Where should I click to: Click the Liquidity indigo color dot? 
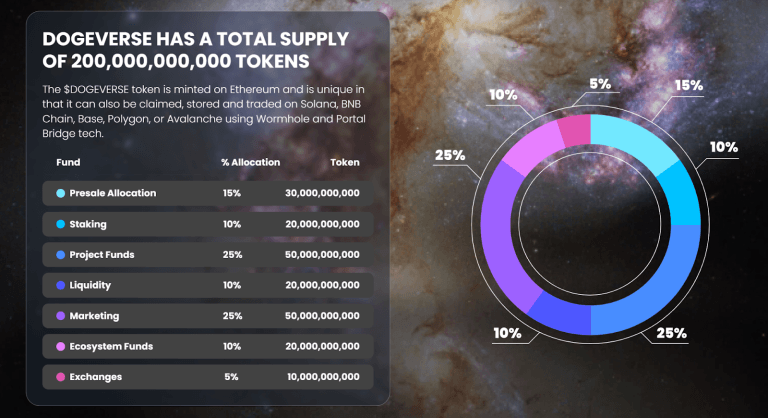click(61, 285)
